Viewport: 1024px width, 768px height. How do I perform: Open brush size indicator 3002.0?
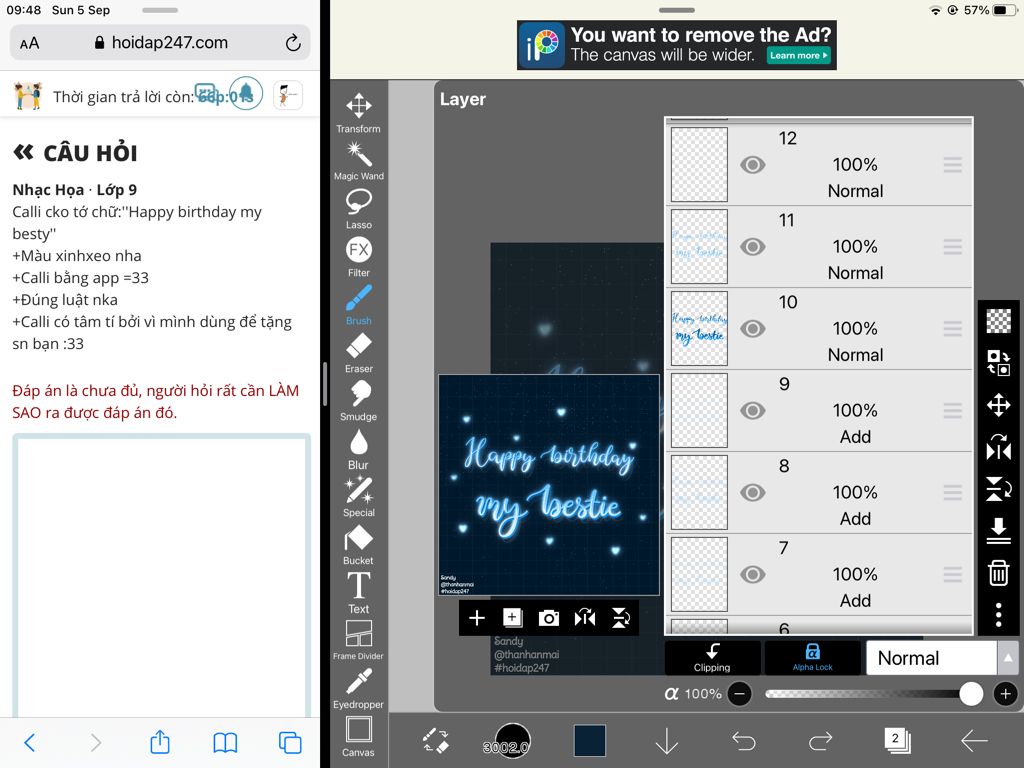click(x=513, y=741)
